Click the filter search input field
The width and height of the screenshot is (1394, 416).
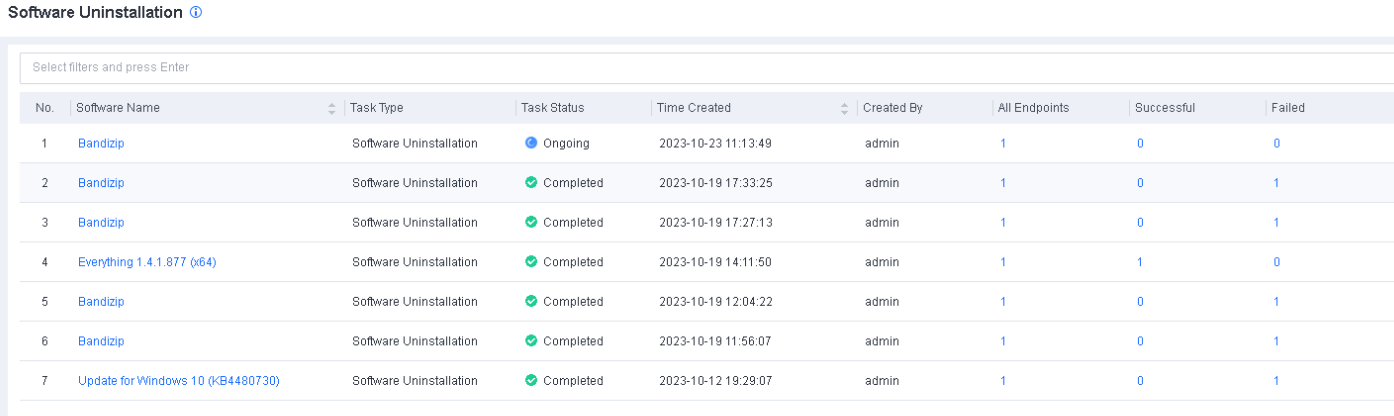[700, 68]
